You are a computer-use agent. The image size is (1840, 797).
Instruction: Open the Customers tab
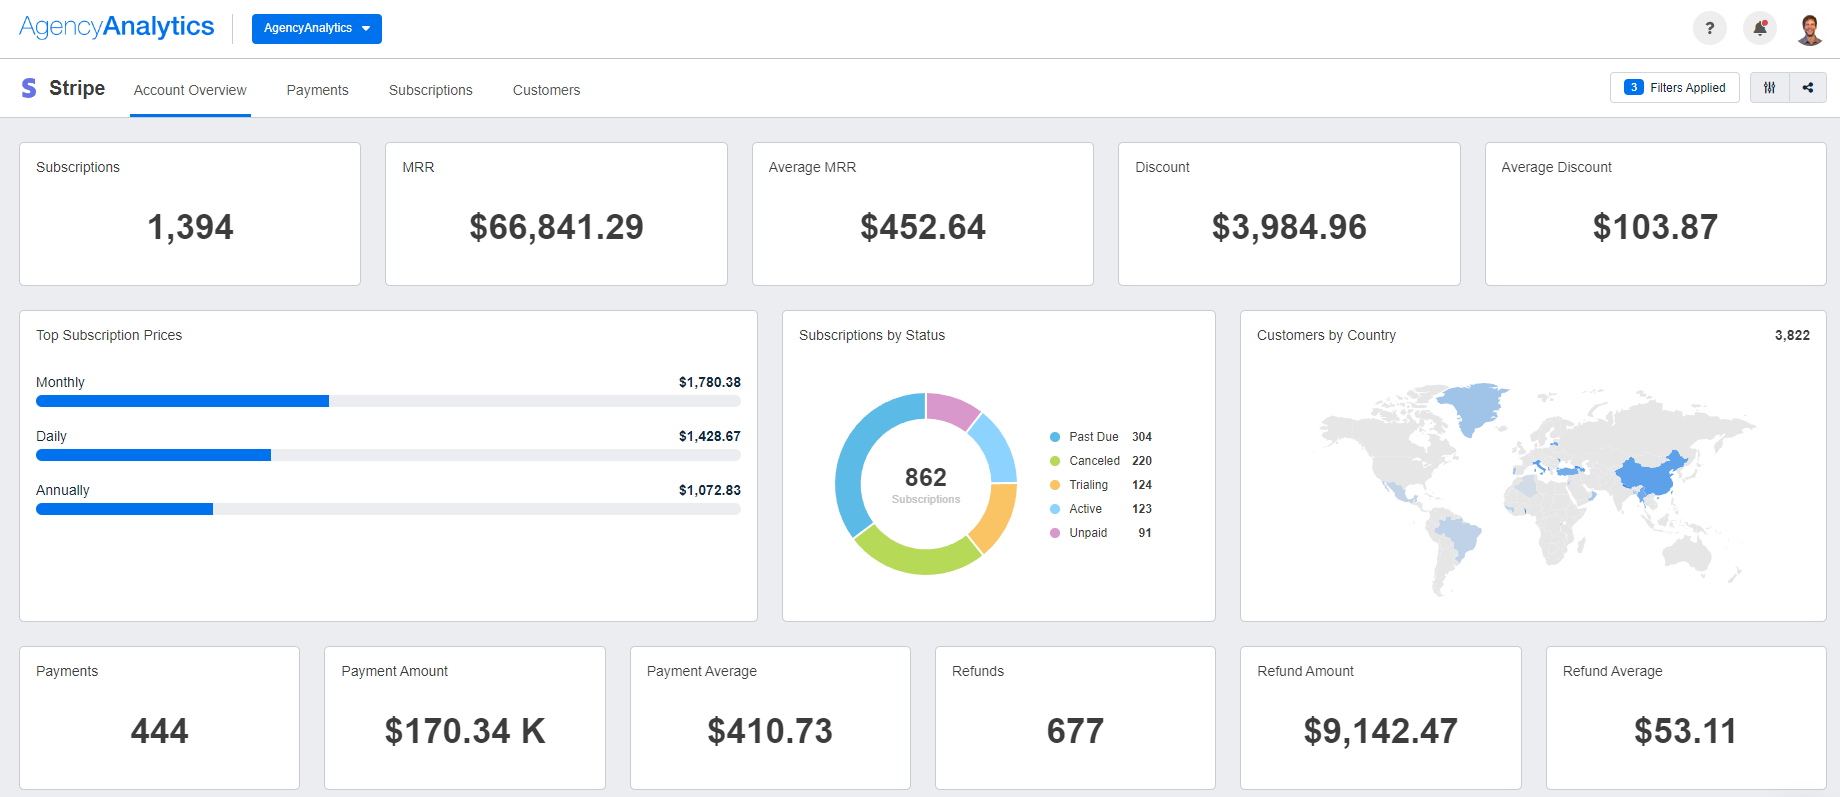(546, 90)
